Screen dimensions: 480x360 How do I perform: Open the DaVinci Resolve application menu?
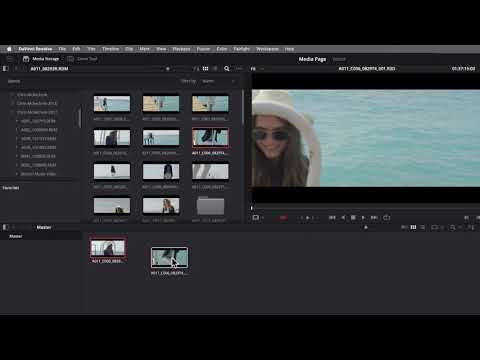(35, 49)
